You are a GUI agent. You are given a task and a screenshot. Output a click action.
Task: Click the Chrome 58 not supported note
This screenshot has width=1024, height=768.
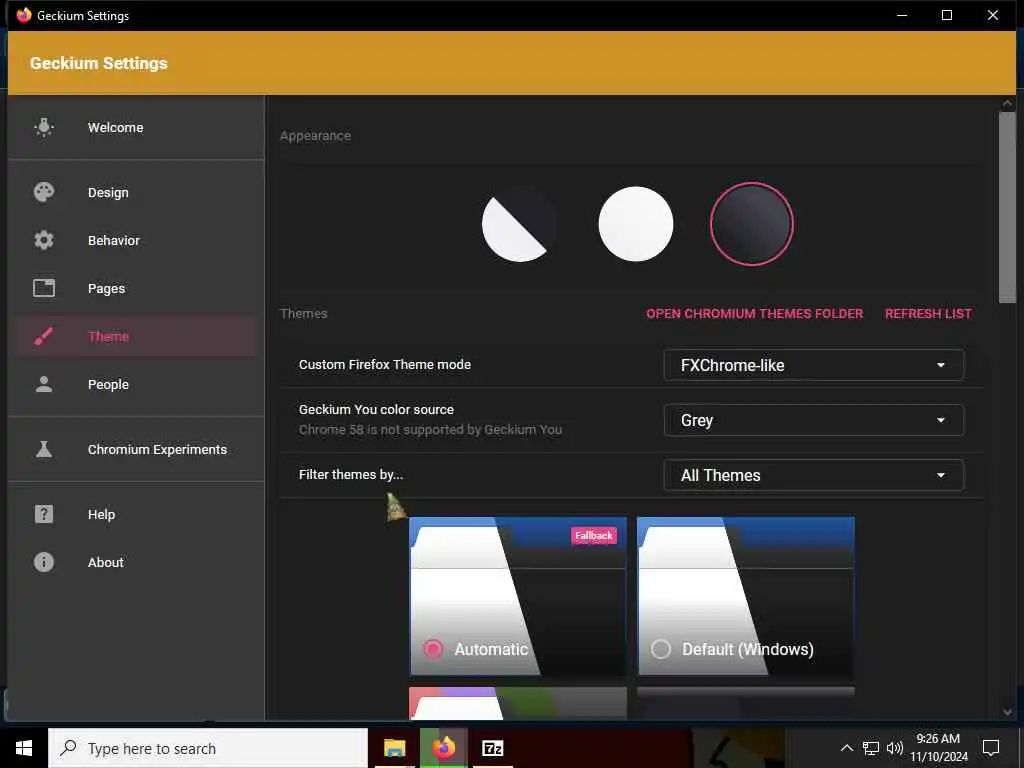click(430, 429)
